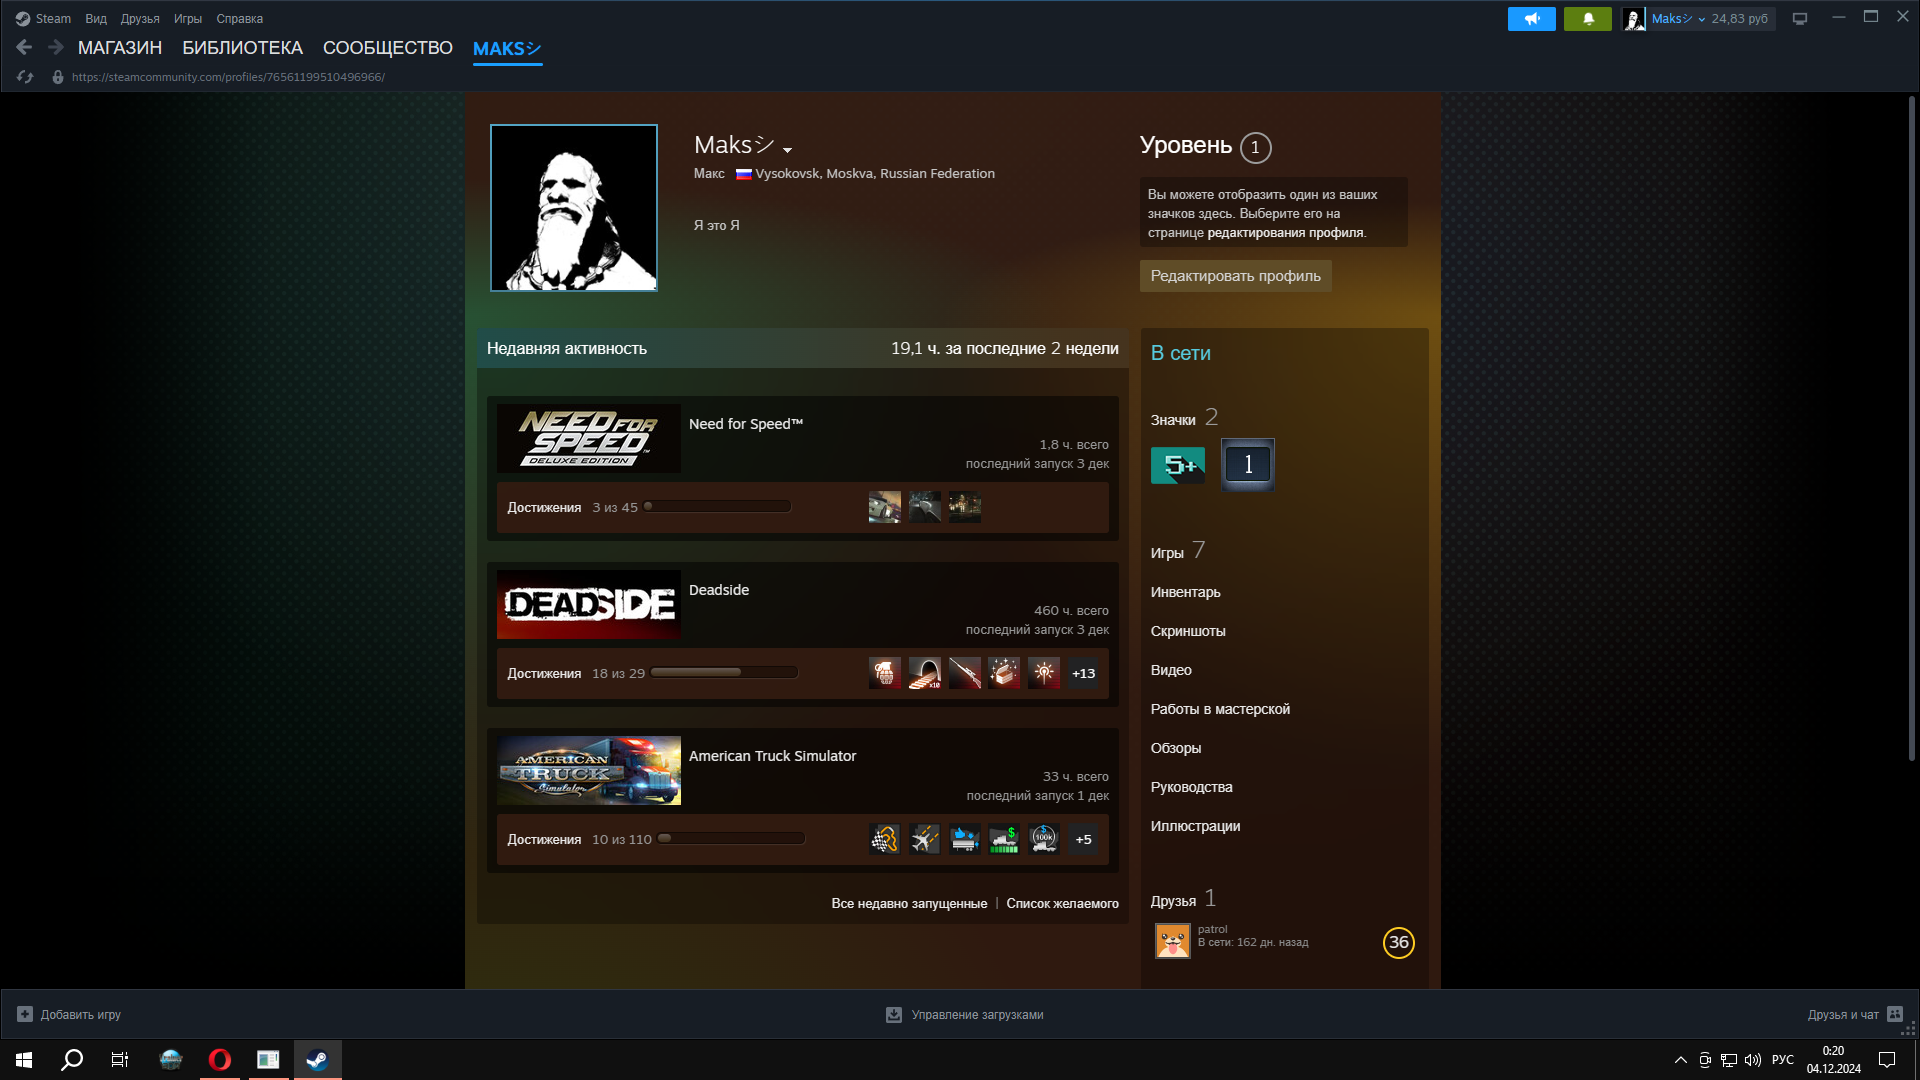Viewport: 1920px width, 1080px height.
Task: Go to МАГАЗИН tab
Action: click(x=120, y=48)
